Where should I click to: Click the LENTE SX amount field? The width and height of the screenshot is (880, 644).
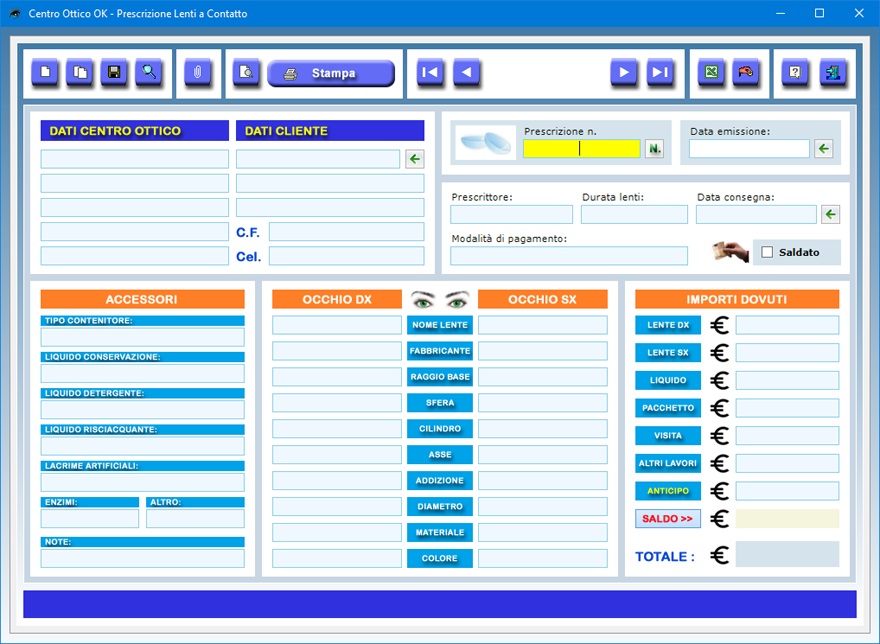click(x=787, y=353)
